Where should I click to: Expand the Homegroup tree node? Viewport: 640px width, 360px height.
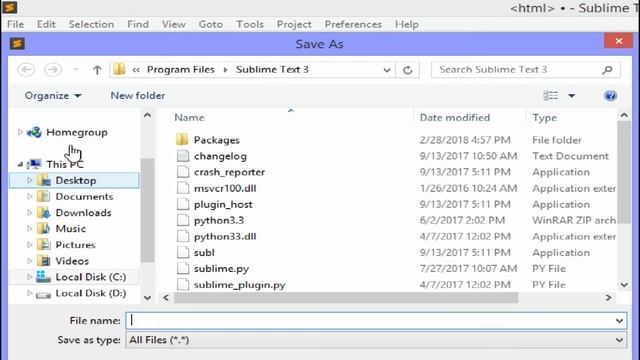20,132
